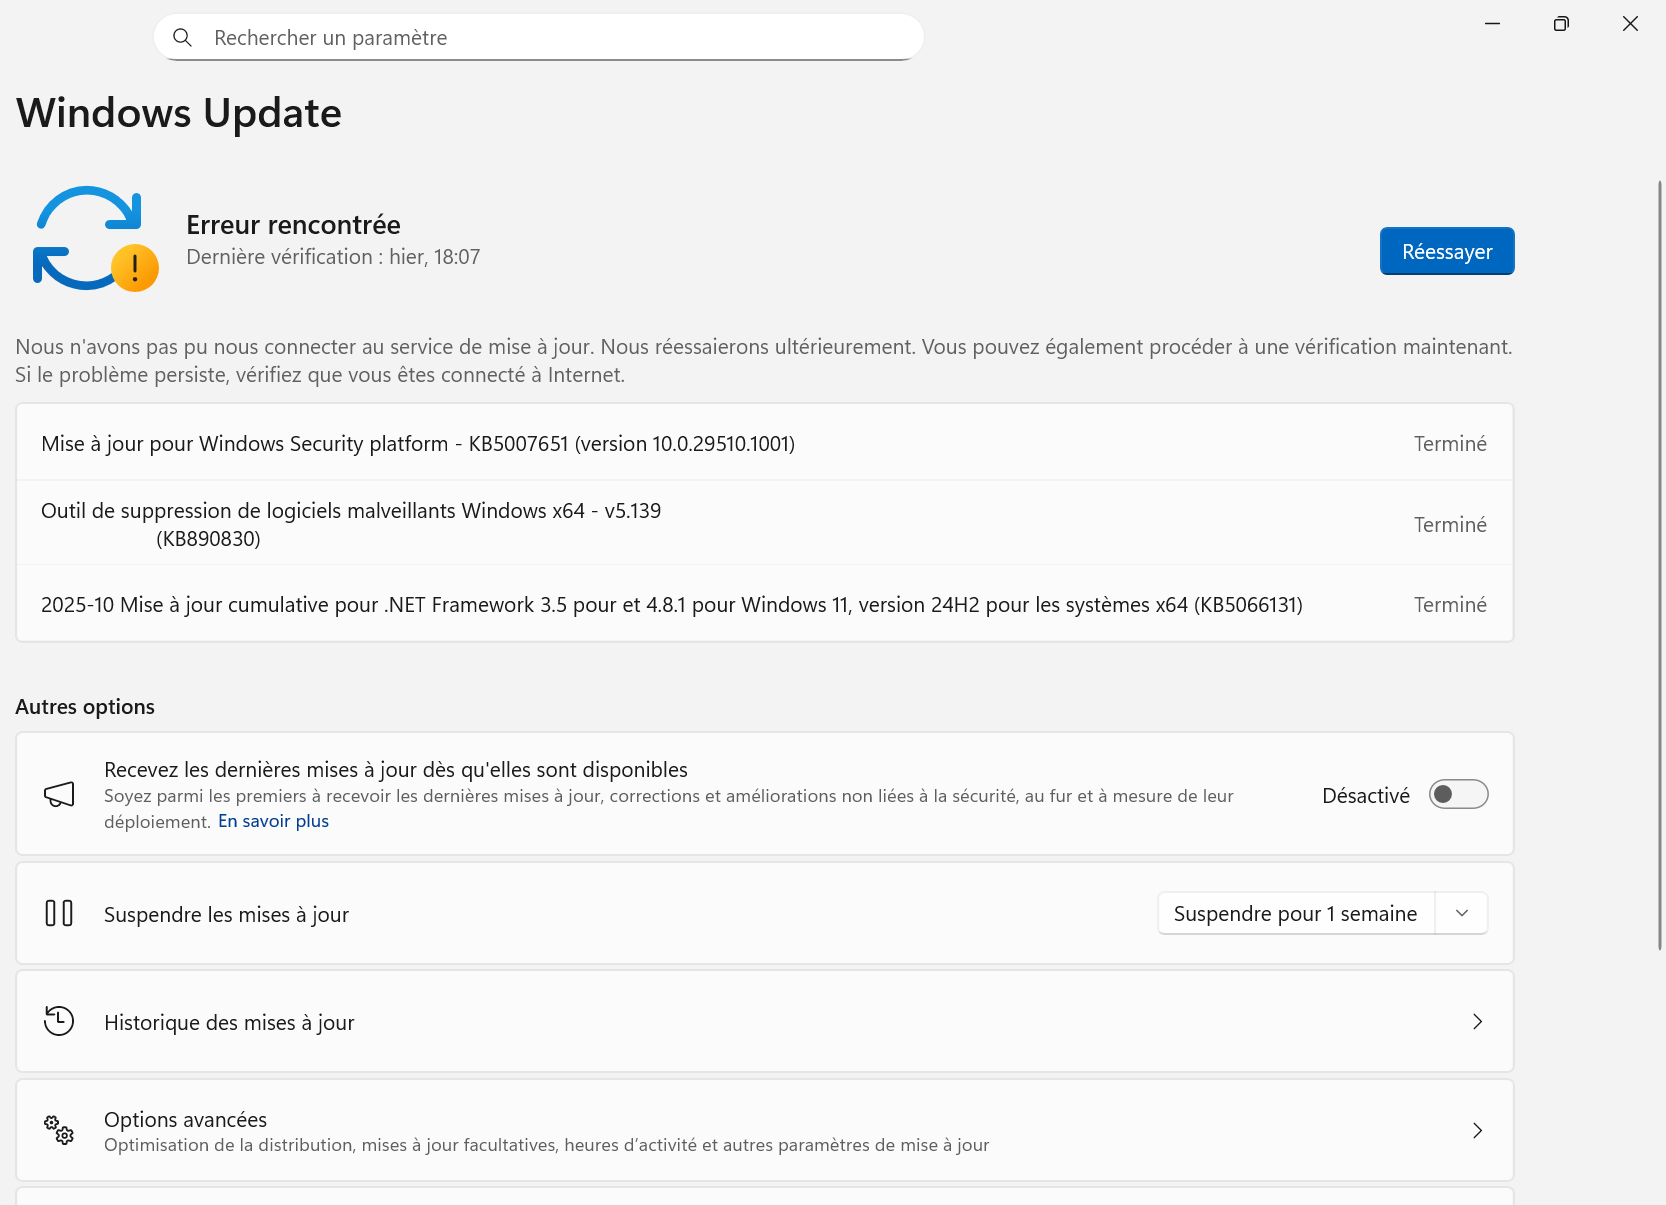This screenshot has height=1205, width=1666.
Task: Click the Erreur rencontrée heading
Action: pyautogui.click(x=293, y=225)
